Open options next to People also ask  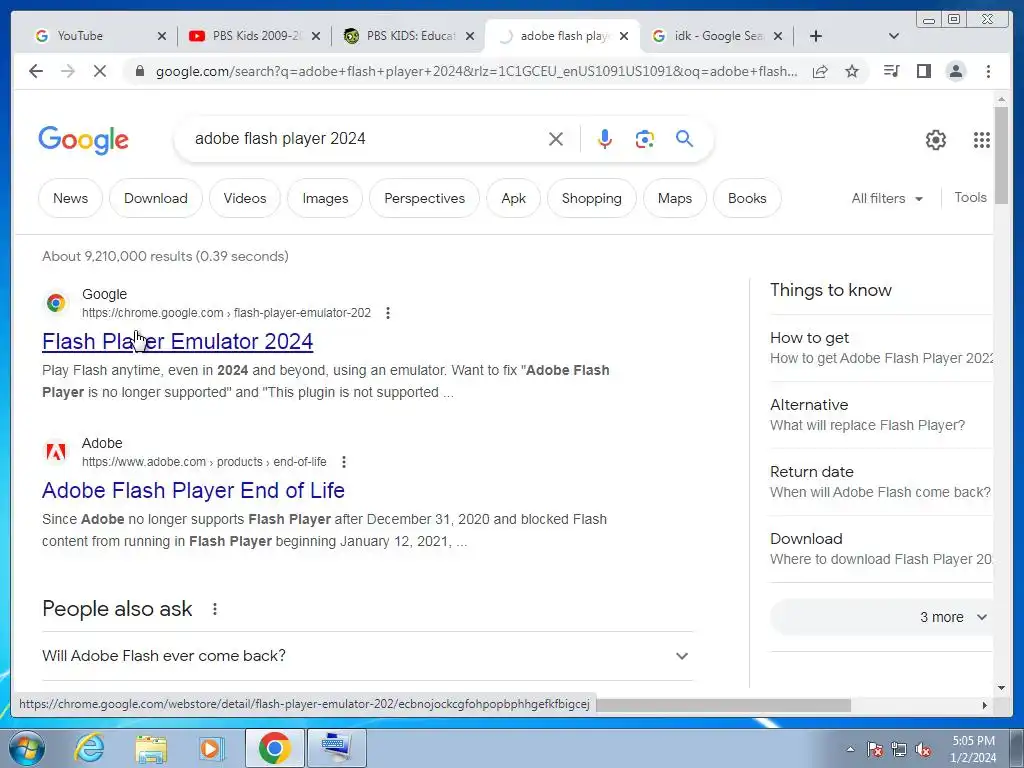click(x=215, y=609)
